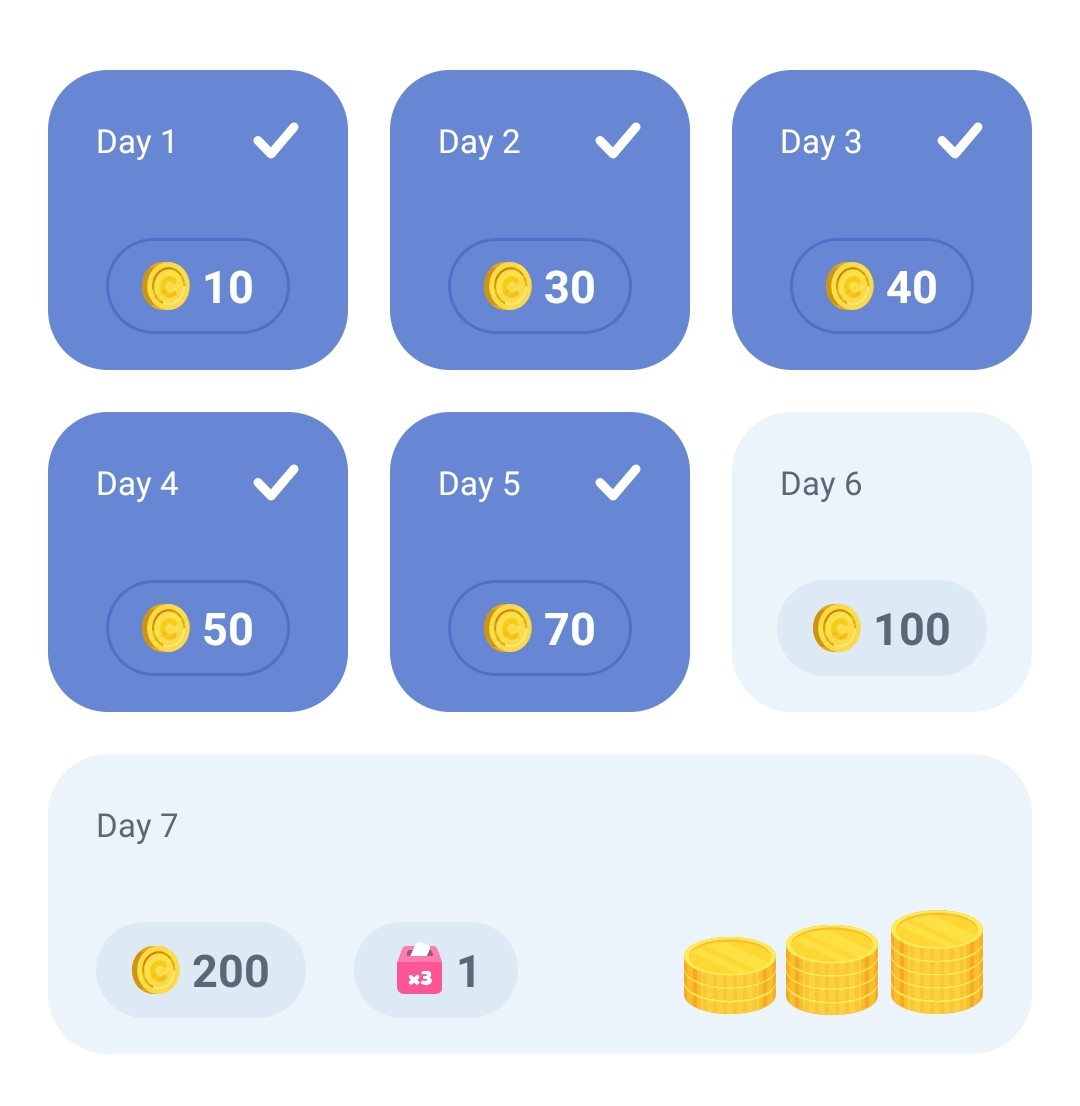This screenshot has width=1080, height=1106.
Task: Tap the Day 7 label
Action: [x=137, y=826]
